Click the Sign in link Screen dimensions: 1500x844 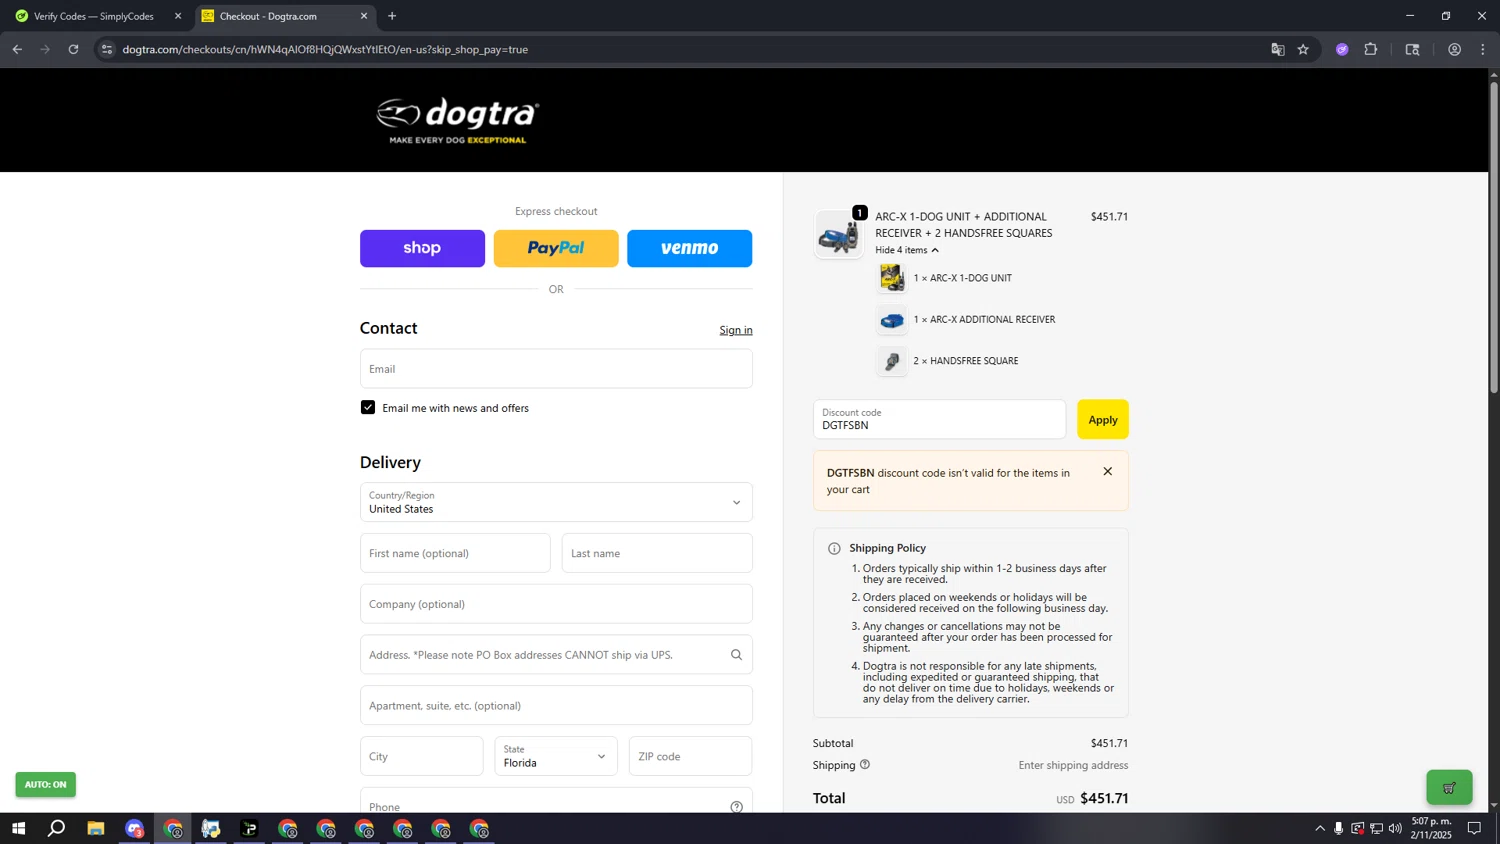coord(735,330)
